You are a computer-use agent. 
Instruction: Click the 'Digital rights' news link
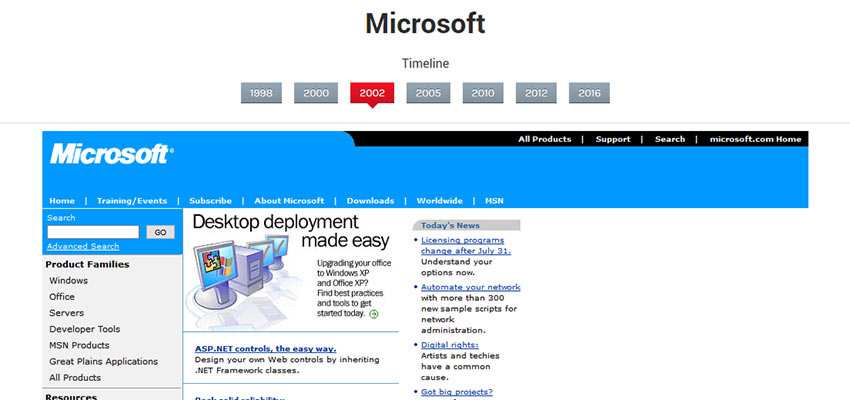pyautogui.click(x=449, y=345)
